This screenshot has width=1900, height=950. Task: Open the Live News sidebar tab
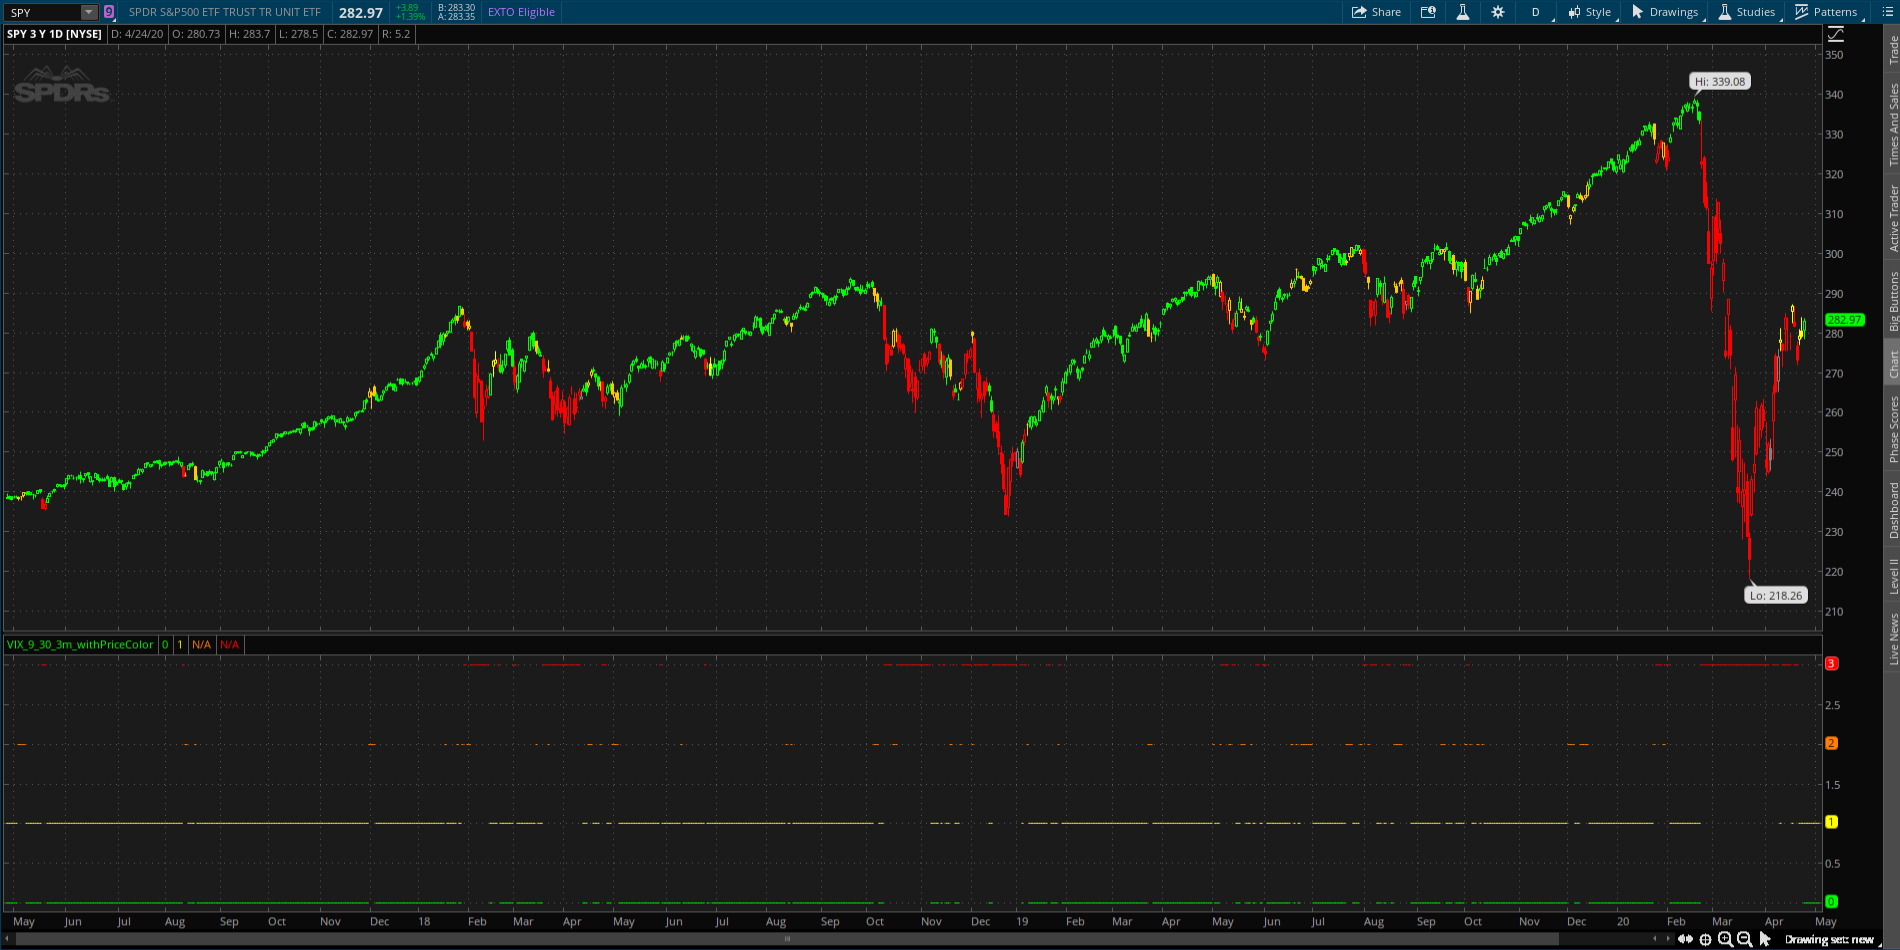1893,638
